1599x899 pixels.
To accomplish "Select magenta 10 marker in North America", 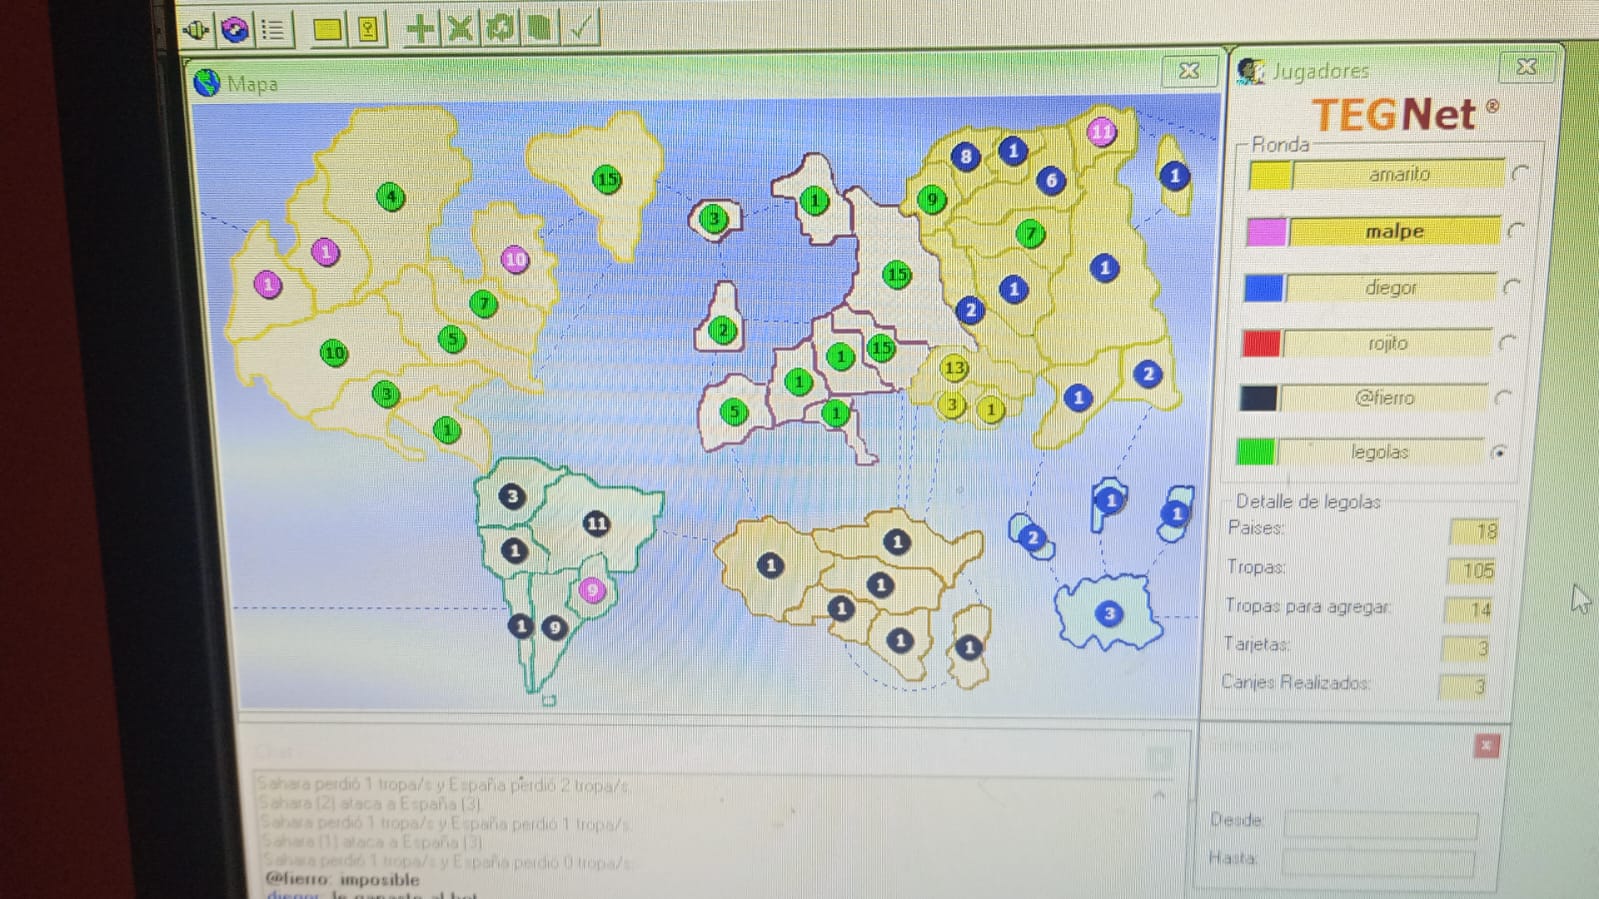I will 514,259.
